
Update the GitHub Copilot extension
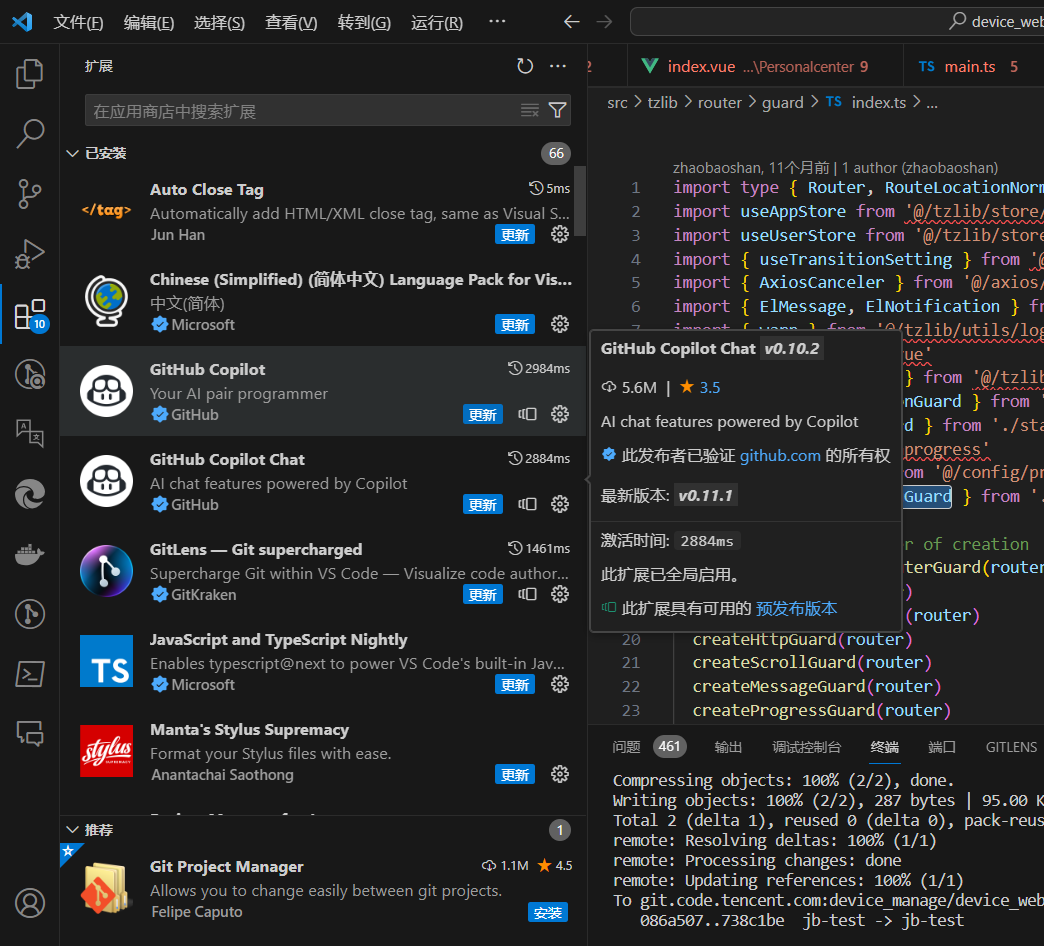483,415
